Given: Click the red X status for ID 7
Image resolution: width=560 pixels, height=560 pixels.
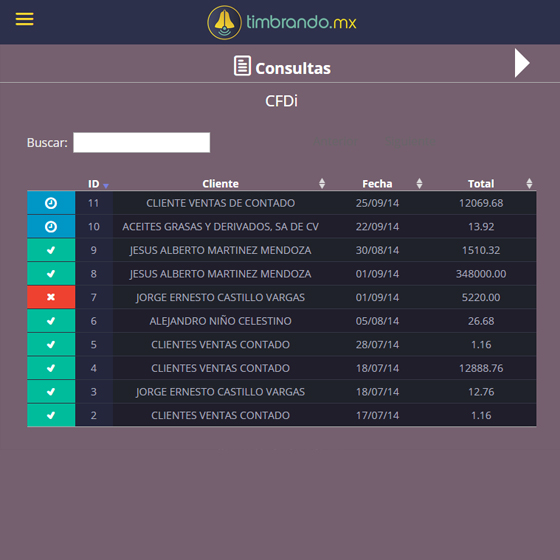Looking at the screenshot, I should tap(51, 297).
